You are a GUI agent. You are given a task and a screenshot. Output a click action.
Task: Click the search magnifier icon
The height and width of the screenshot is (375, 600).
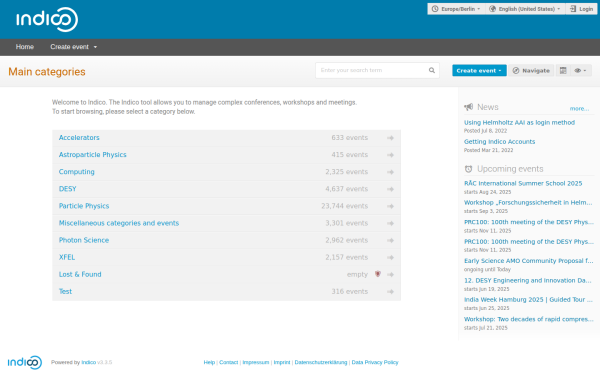[432, 70]
